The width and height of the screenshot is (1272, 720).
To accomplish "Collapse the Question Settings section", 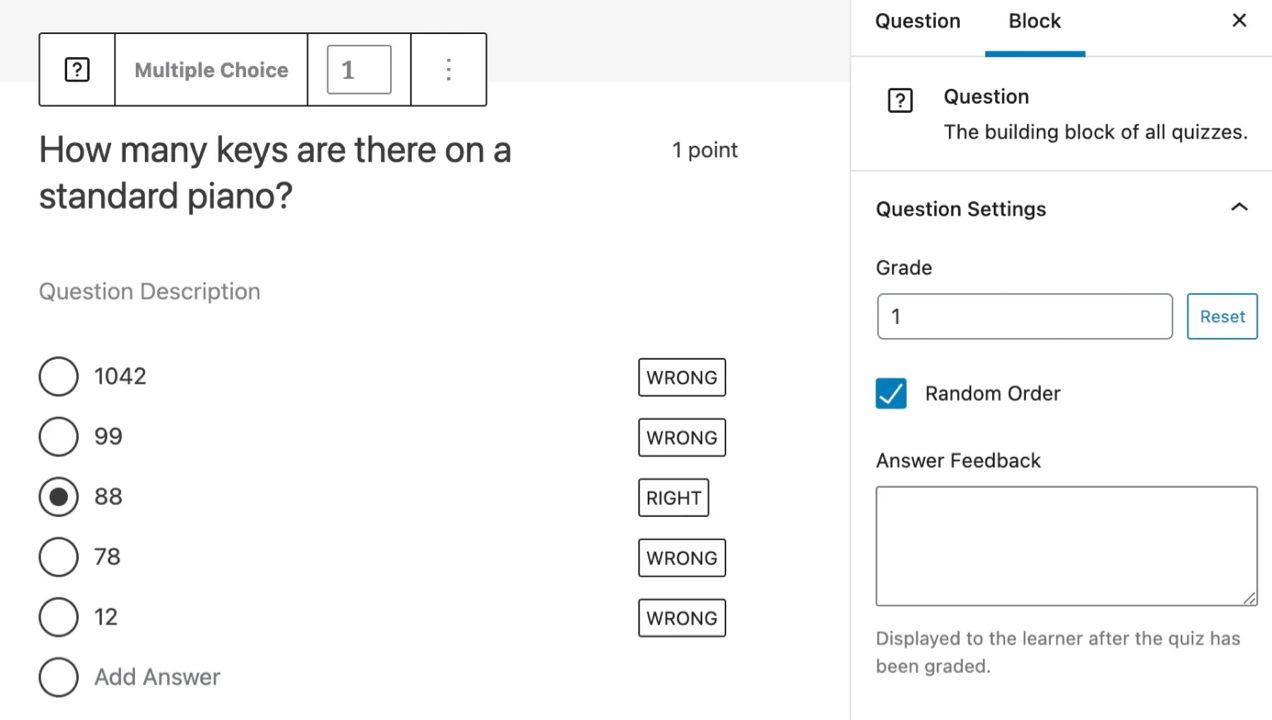I will 1239,208.
